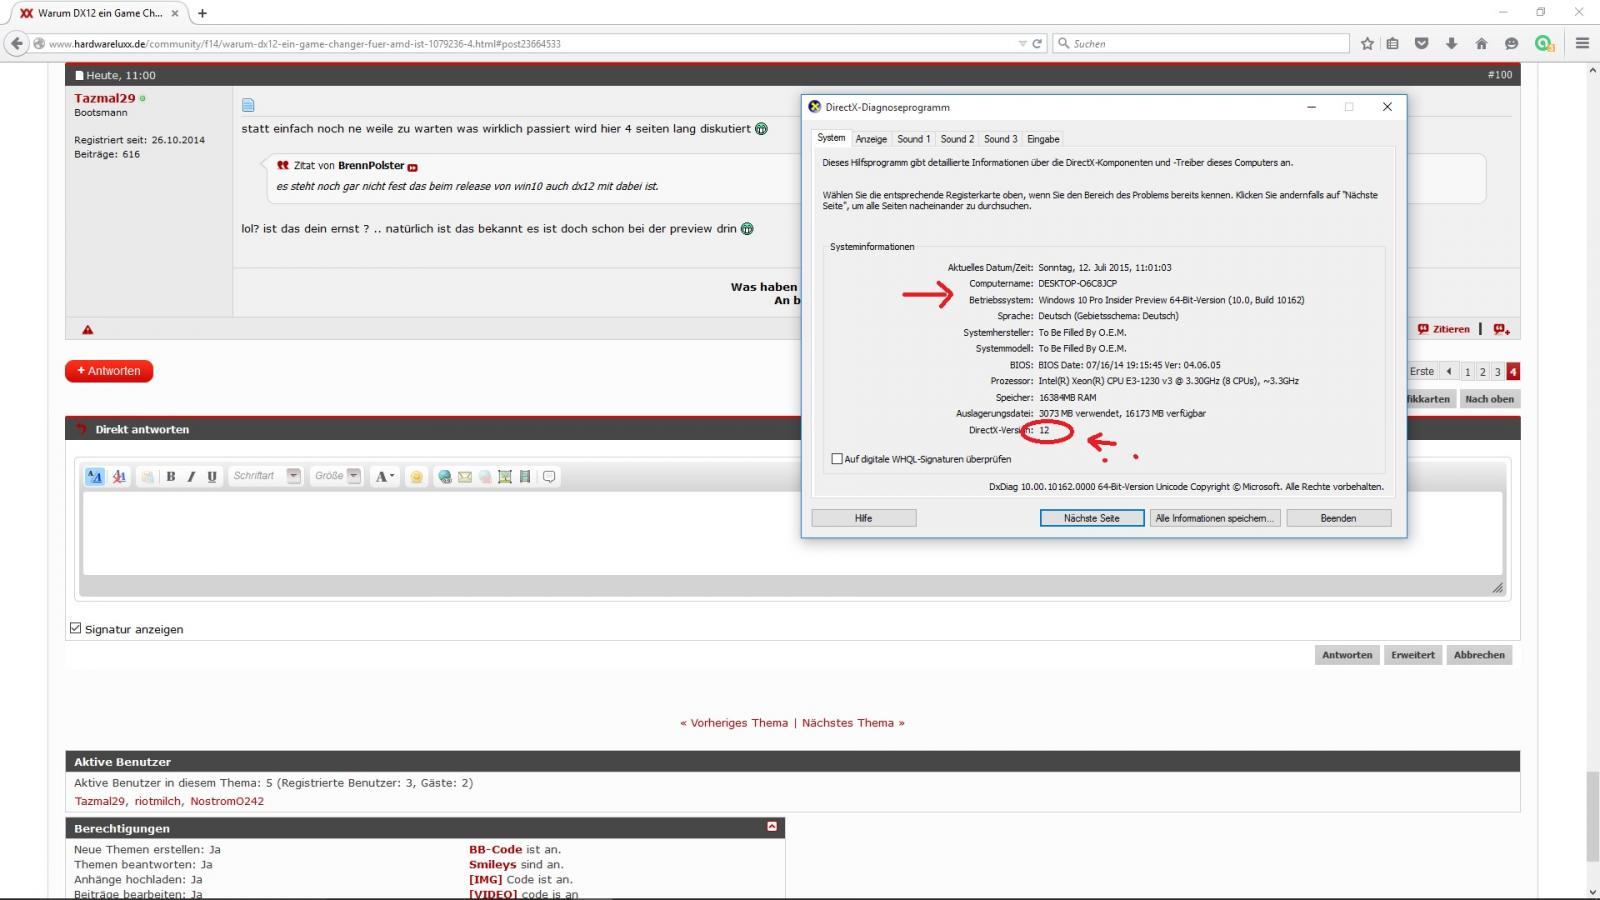Open Vorheriges Thema link
Screen dimensions: 1600x900
click(738, 723)
